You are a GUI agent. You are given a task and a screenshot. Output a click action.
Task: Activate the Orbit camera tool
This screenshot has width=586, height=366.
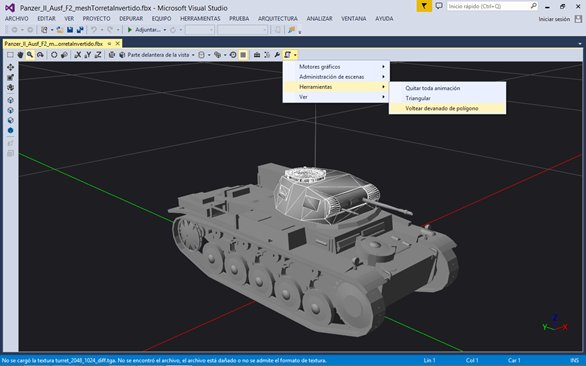(40, 55)
